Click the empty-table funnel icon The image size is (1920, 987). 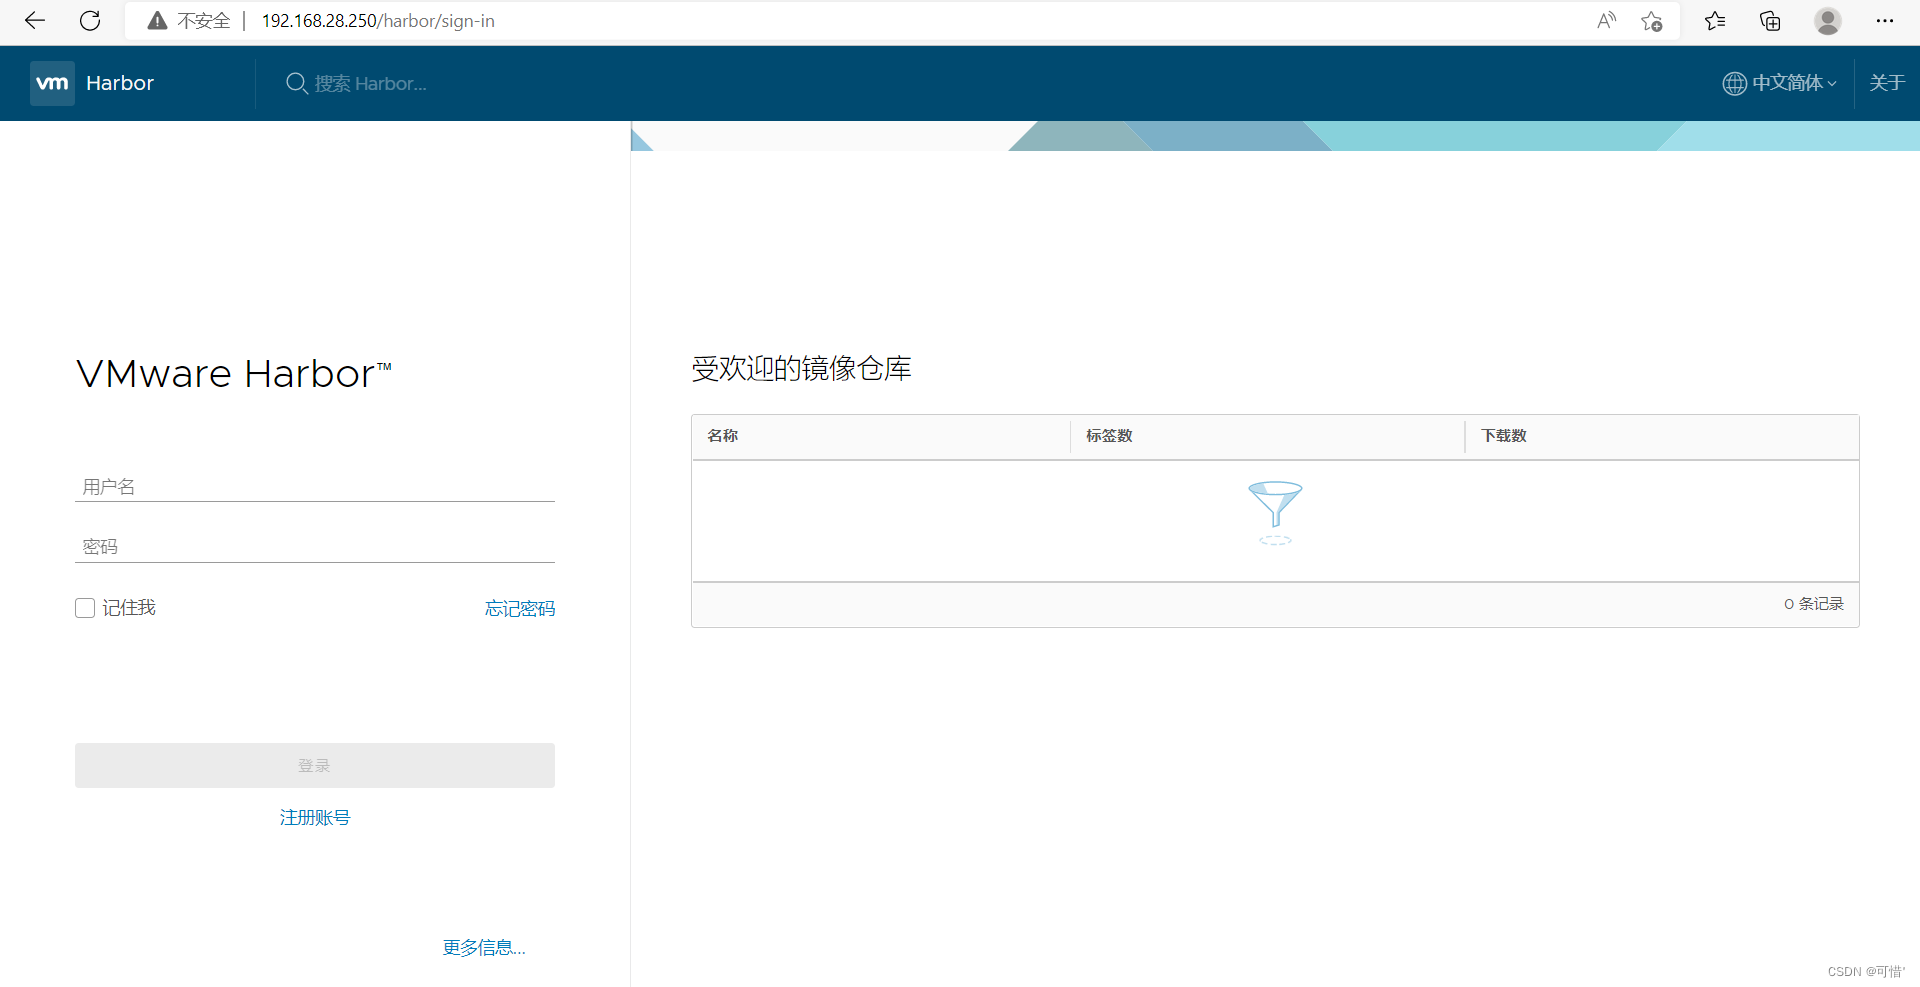click(x=1275, y=513)
